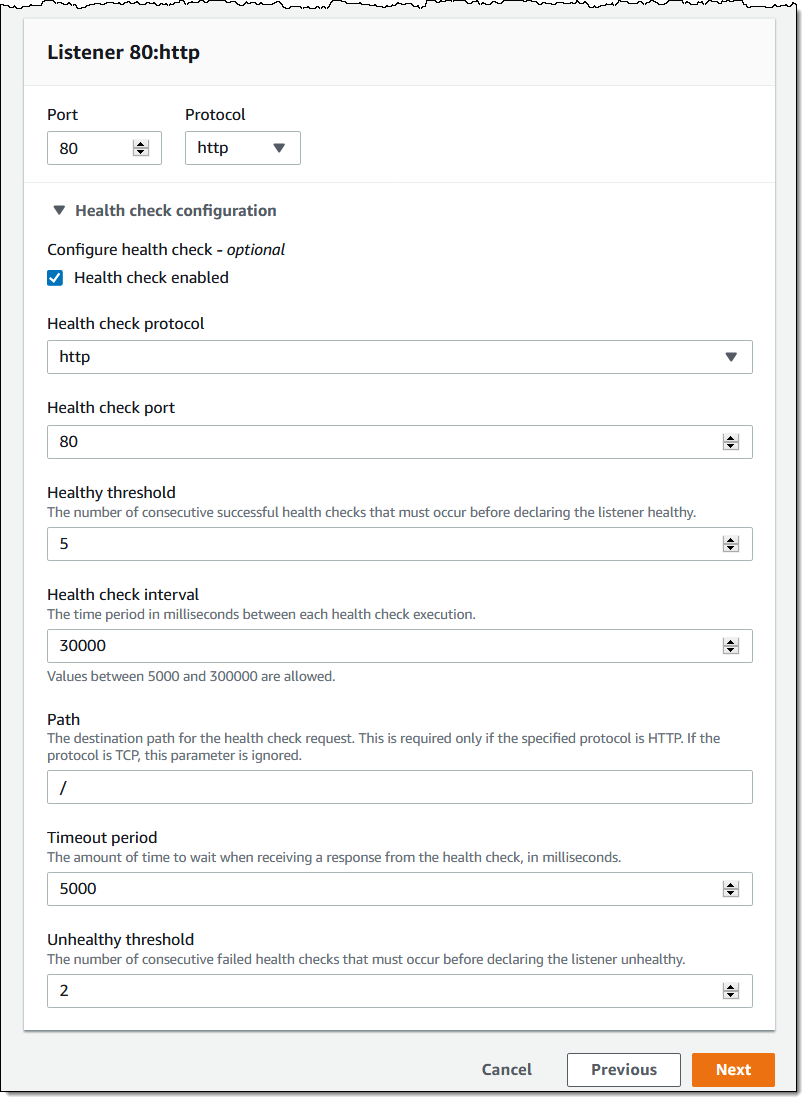Uncheck the Health check enabled checkbox
The width and height of the screenshot is (807, 1102).
tap(56, 278)
